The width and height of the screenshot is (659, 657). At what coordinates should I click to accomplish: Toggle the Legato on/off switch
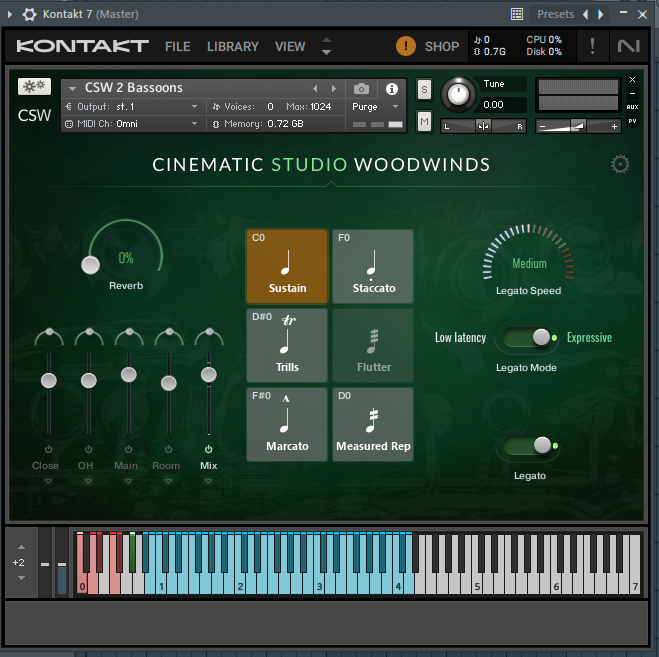click(x=529, y=446)
